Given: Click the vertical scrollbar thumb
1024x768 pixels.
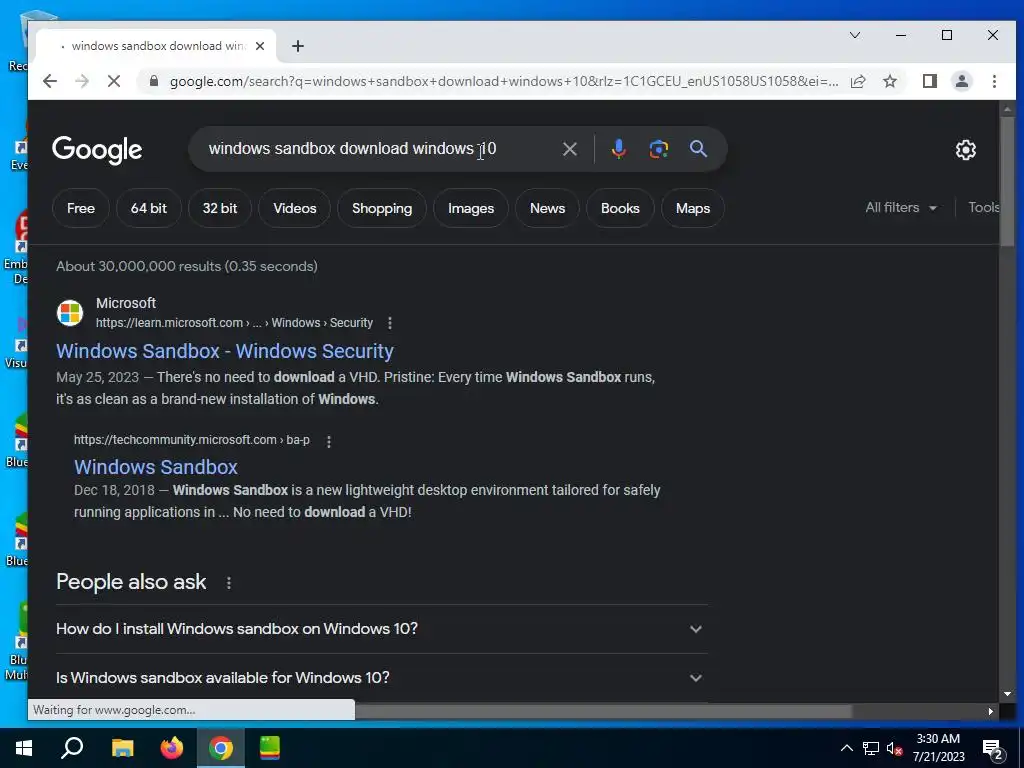Looking at the screenshot, I should click(x=1007, y=182).
